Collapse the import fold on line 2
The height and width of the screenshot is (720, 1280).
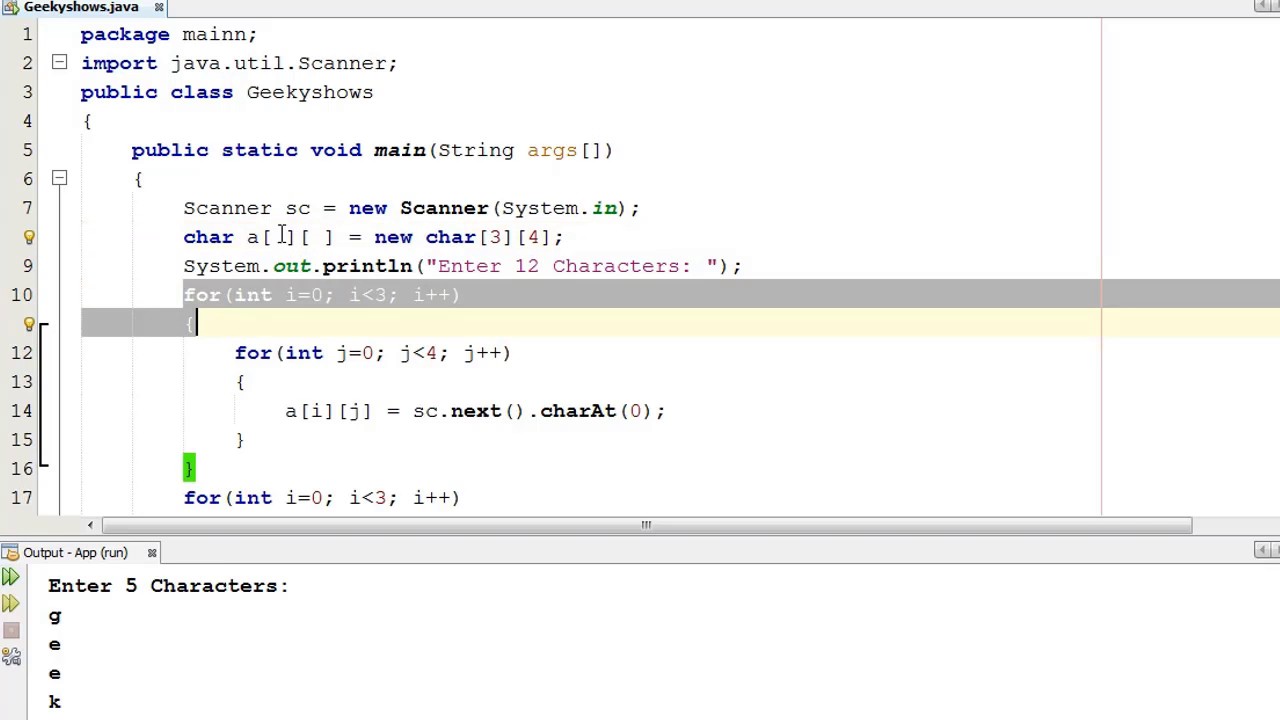pos(59,63)
